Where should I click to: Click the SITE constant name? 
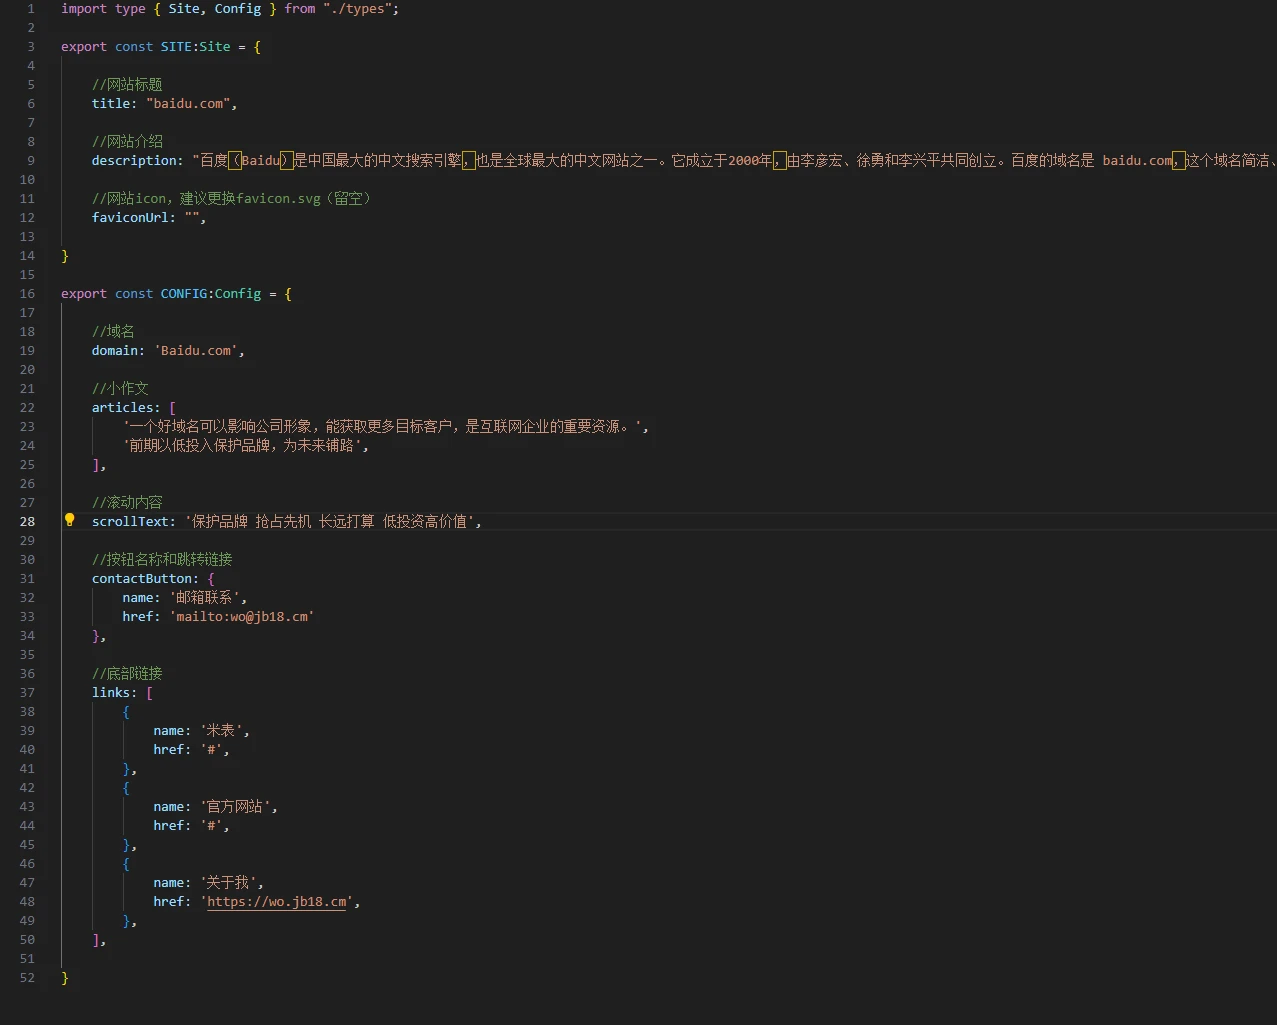175,47
